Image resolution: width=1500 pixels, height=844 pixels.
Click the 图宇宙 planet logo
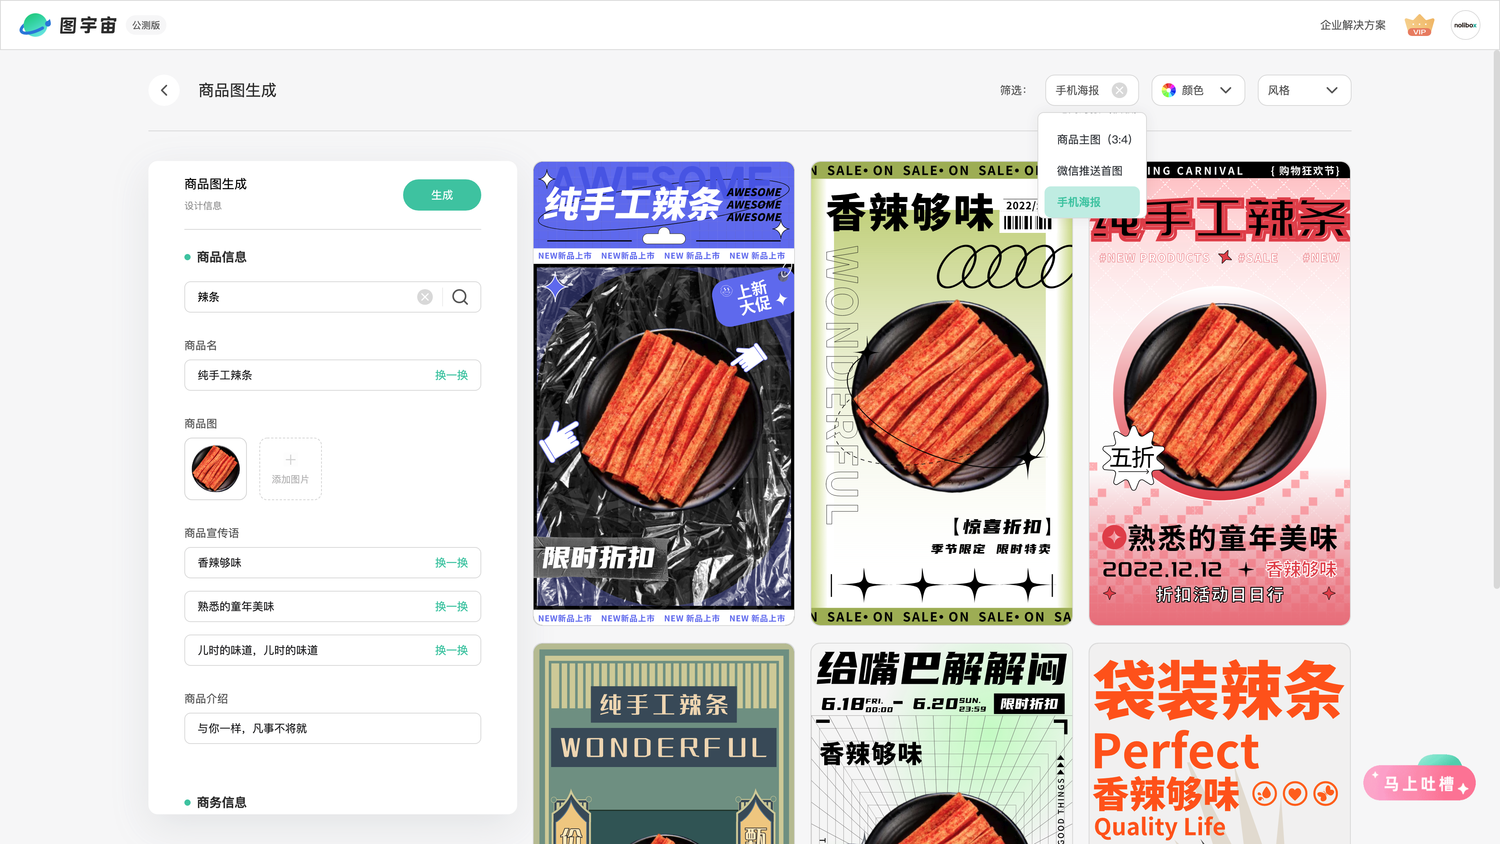[x=35, y=25]
